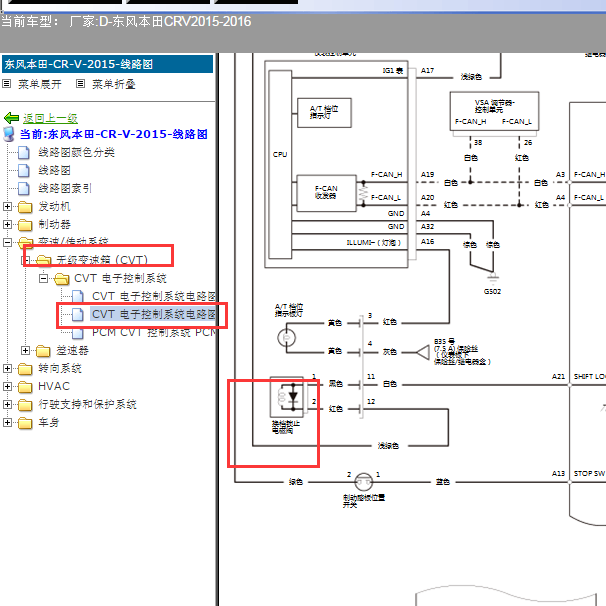This screenshot has width=606, height=606.
Task: Select 行驶支持和保护系统 folder label
Action: [x=87, y=405]
